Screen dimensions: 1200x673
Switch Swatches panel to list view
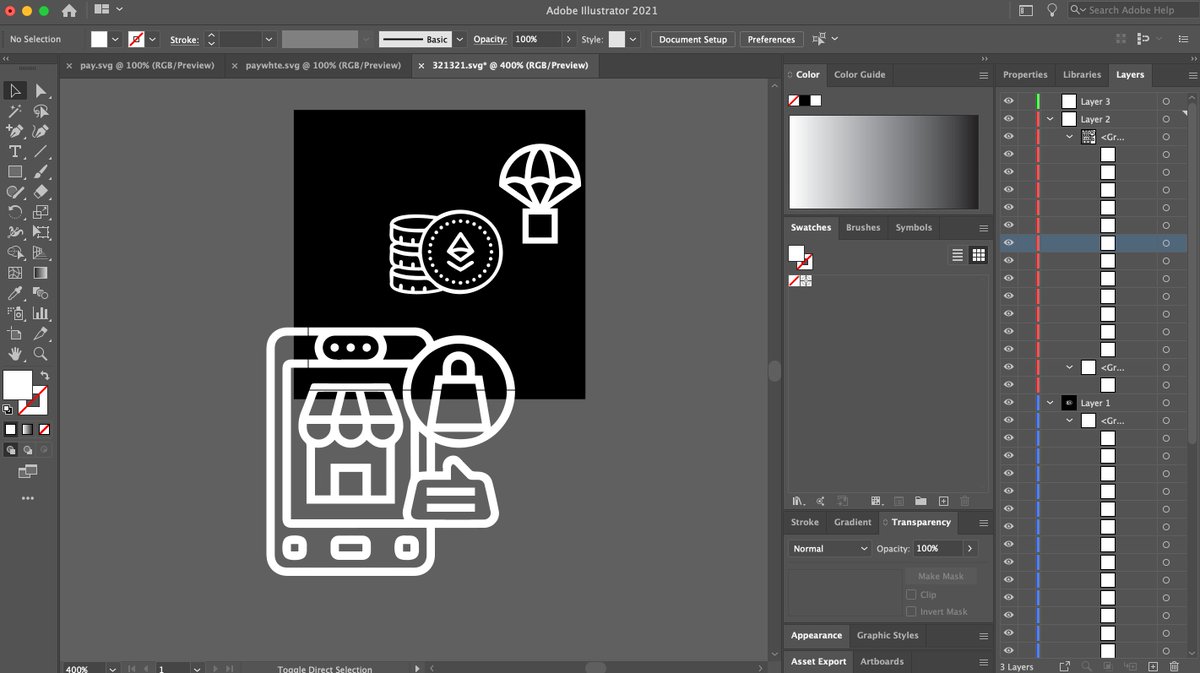[957, 255]
